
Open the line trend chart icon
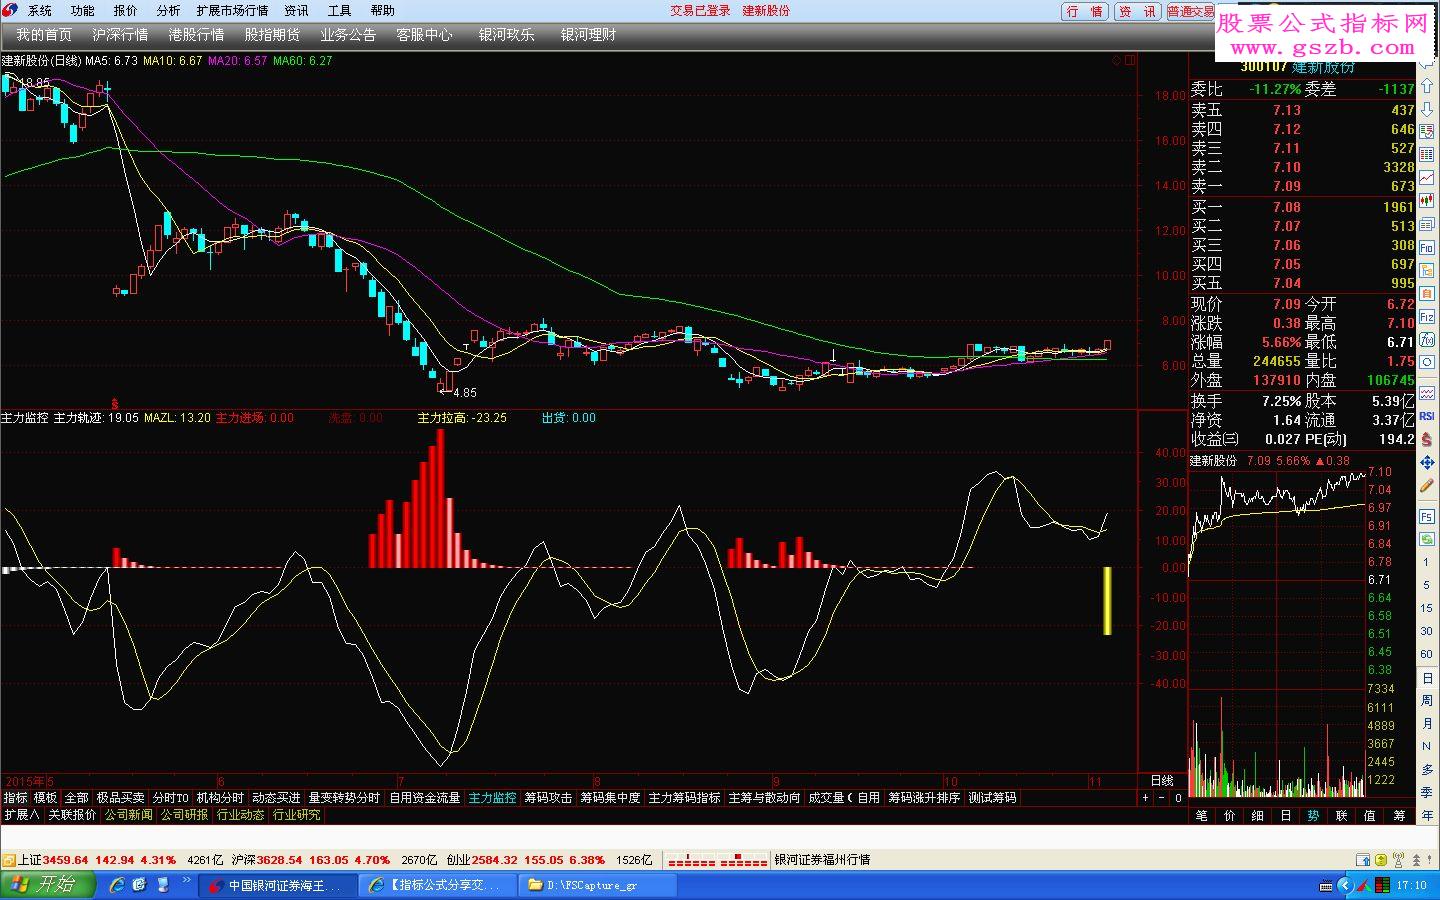1427,178
